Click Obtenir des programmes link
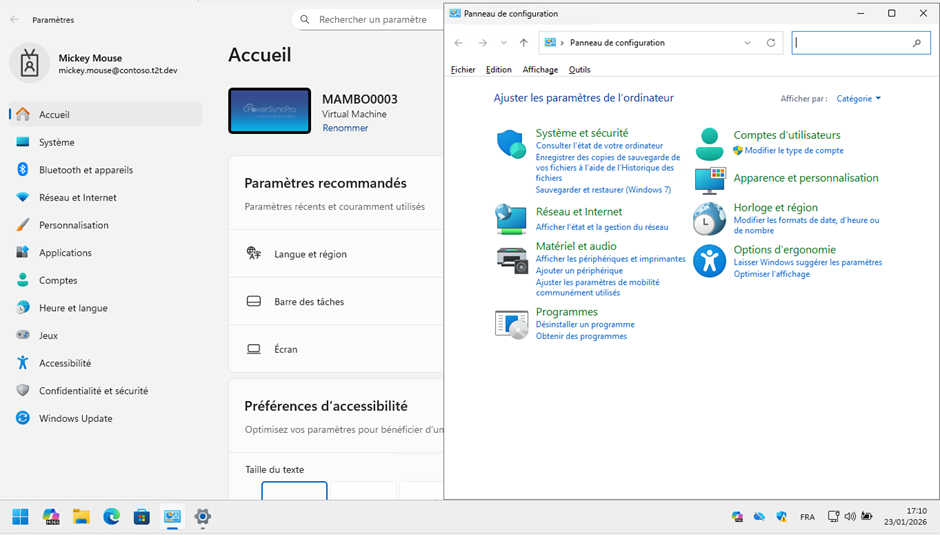 (x=581, y=336)
